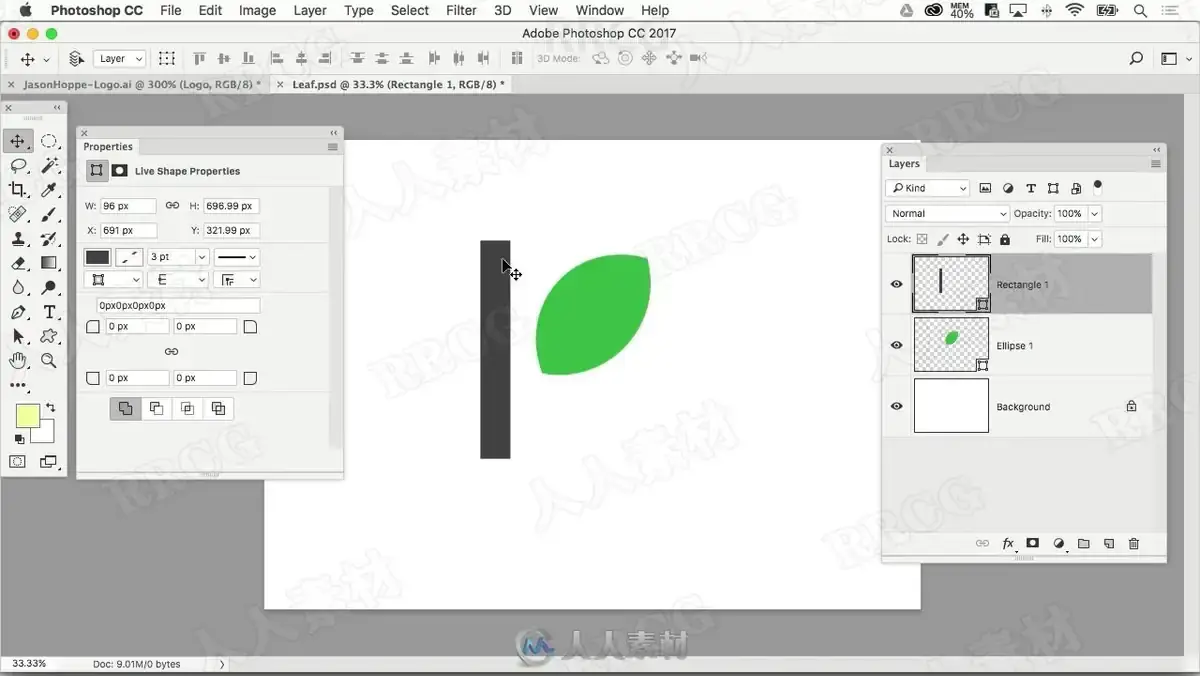Reset default foreground and background colors

[20, 439]
